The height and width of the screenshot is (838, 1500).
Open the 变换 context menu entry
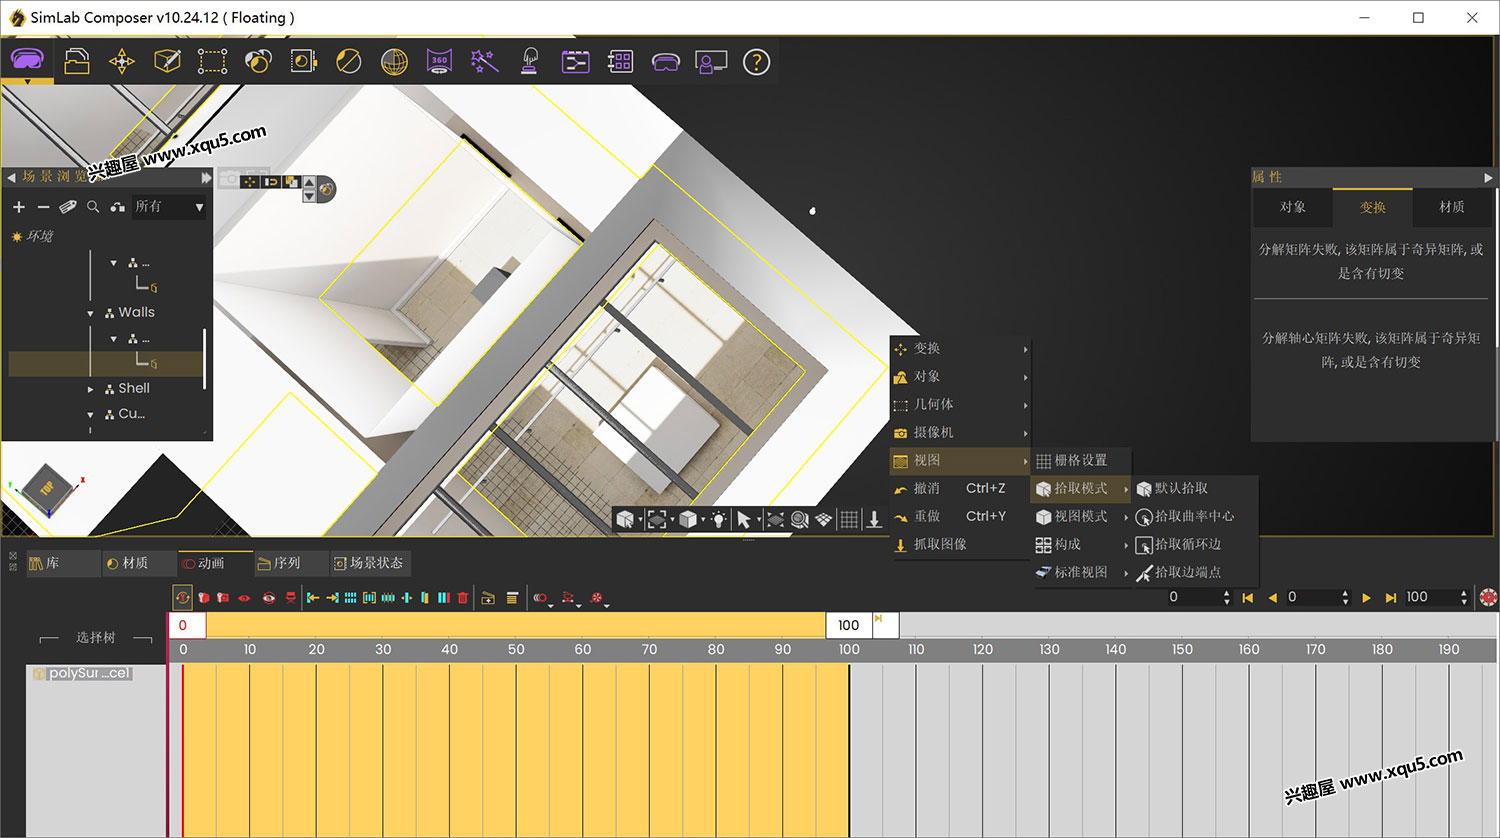point(960,349)
